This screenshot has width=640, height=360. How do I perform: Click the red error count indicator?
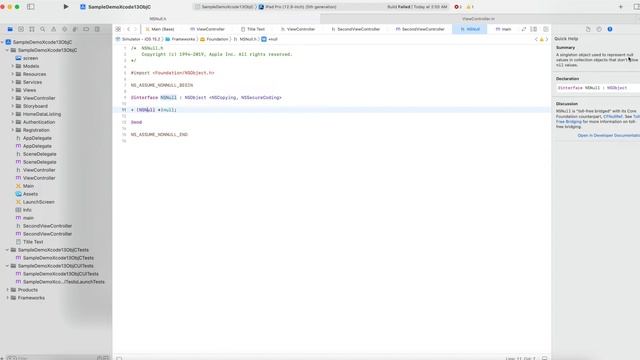458,7
